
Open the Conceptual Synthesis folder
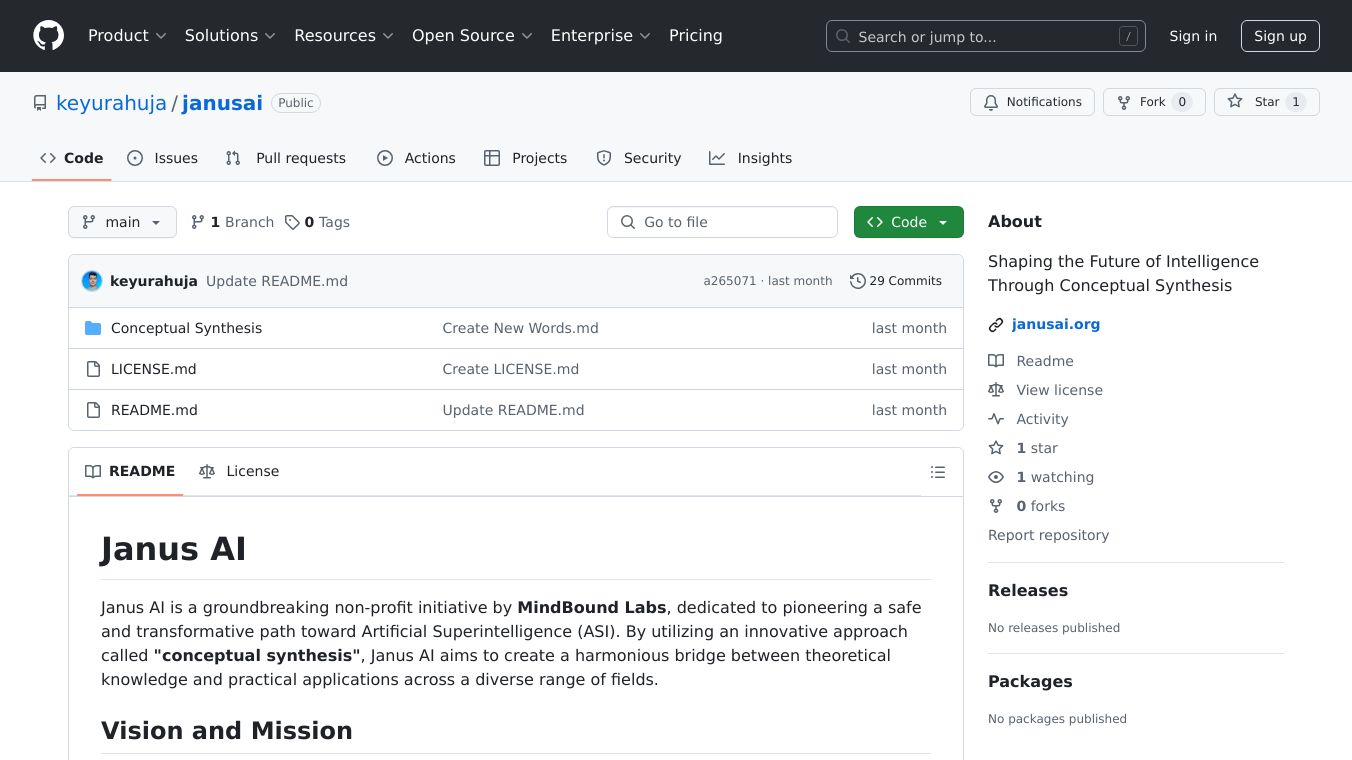186,328
